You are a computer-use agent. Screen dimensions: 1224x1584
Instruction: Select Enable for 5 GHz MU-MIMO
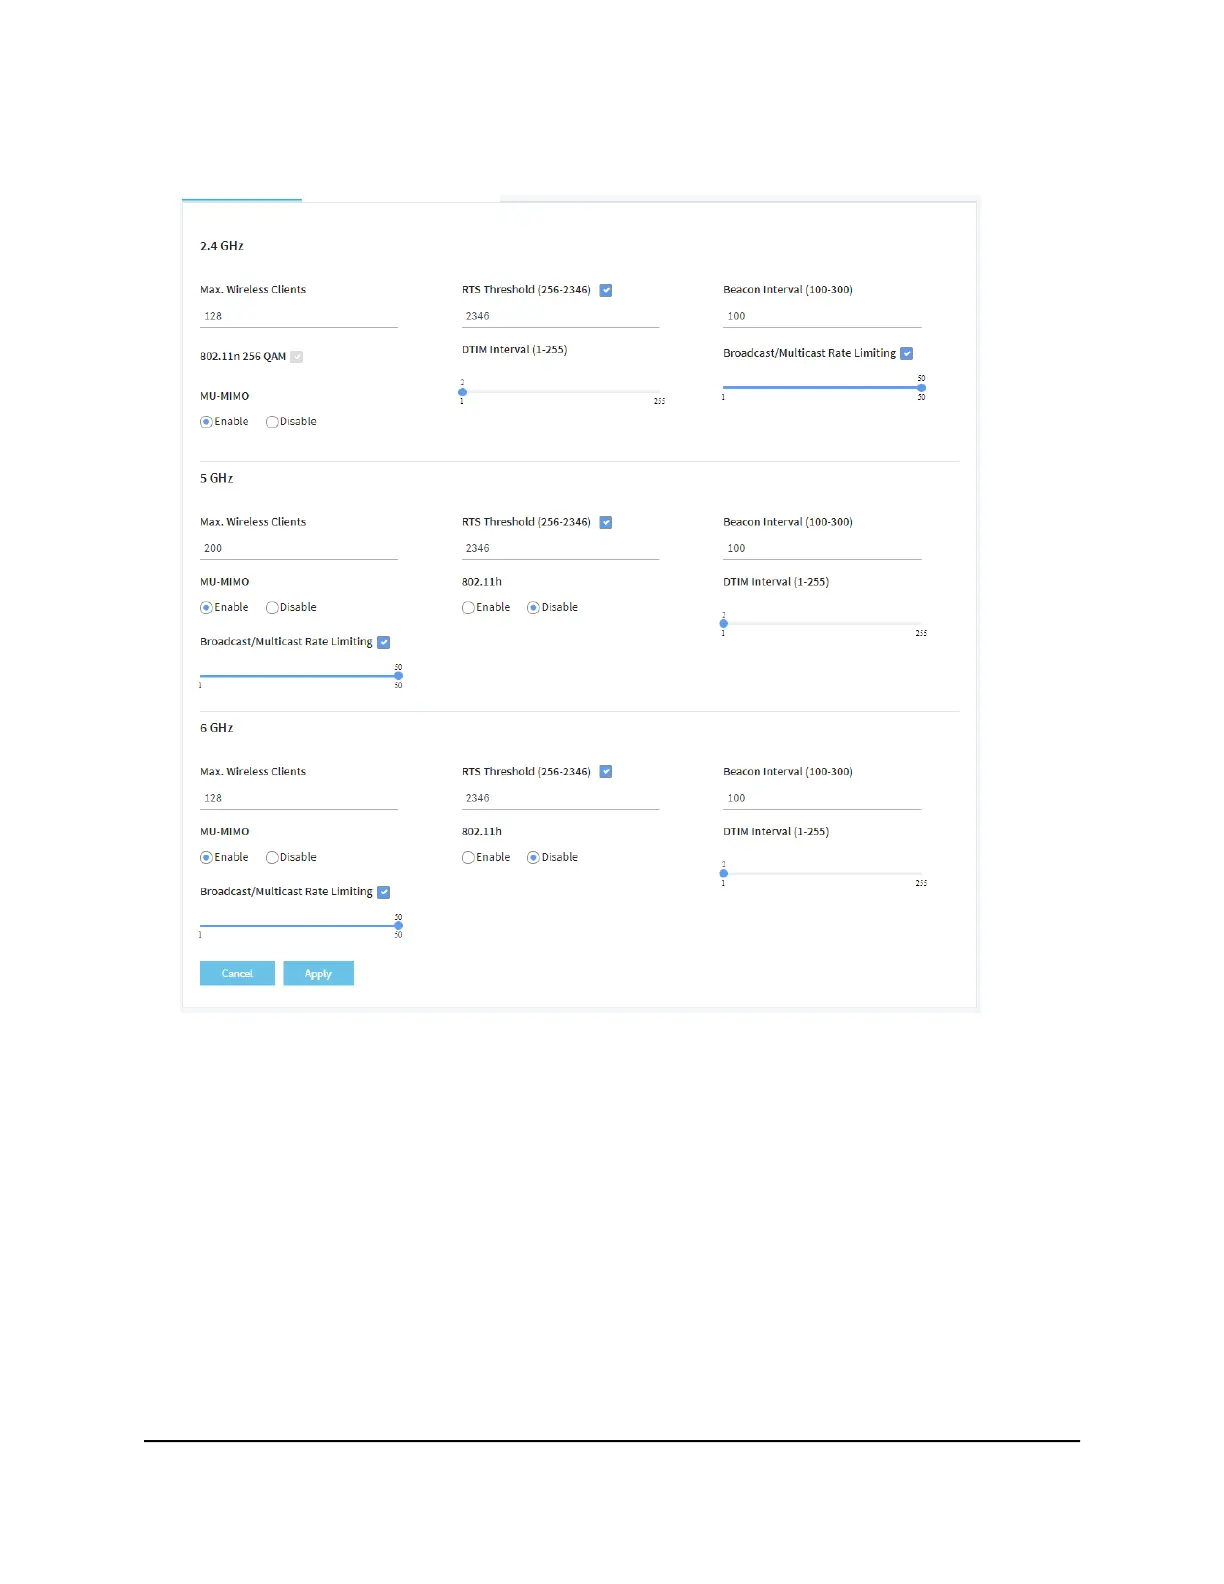[x=206, y=608]
